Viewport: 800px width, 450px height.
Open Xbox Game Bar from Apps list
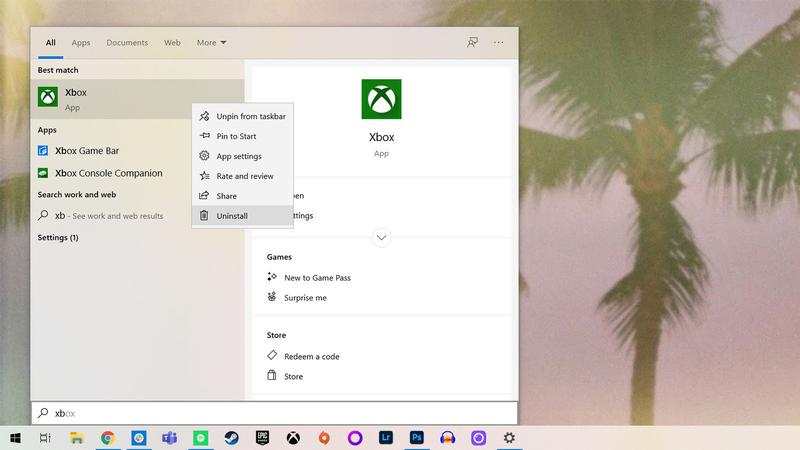[x=87, y=151]
